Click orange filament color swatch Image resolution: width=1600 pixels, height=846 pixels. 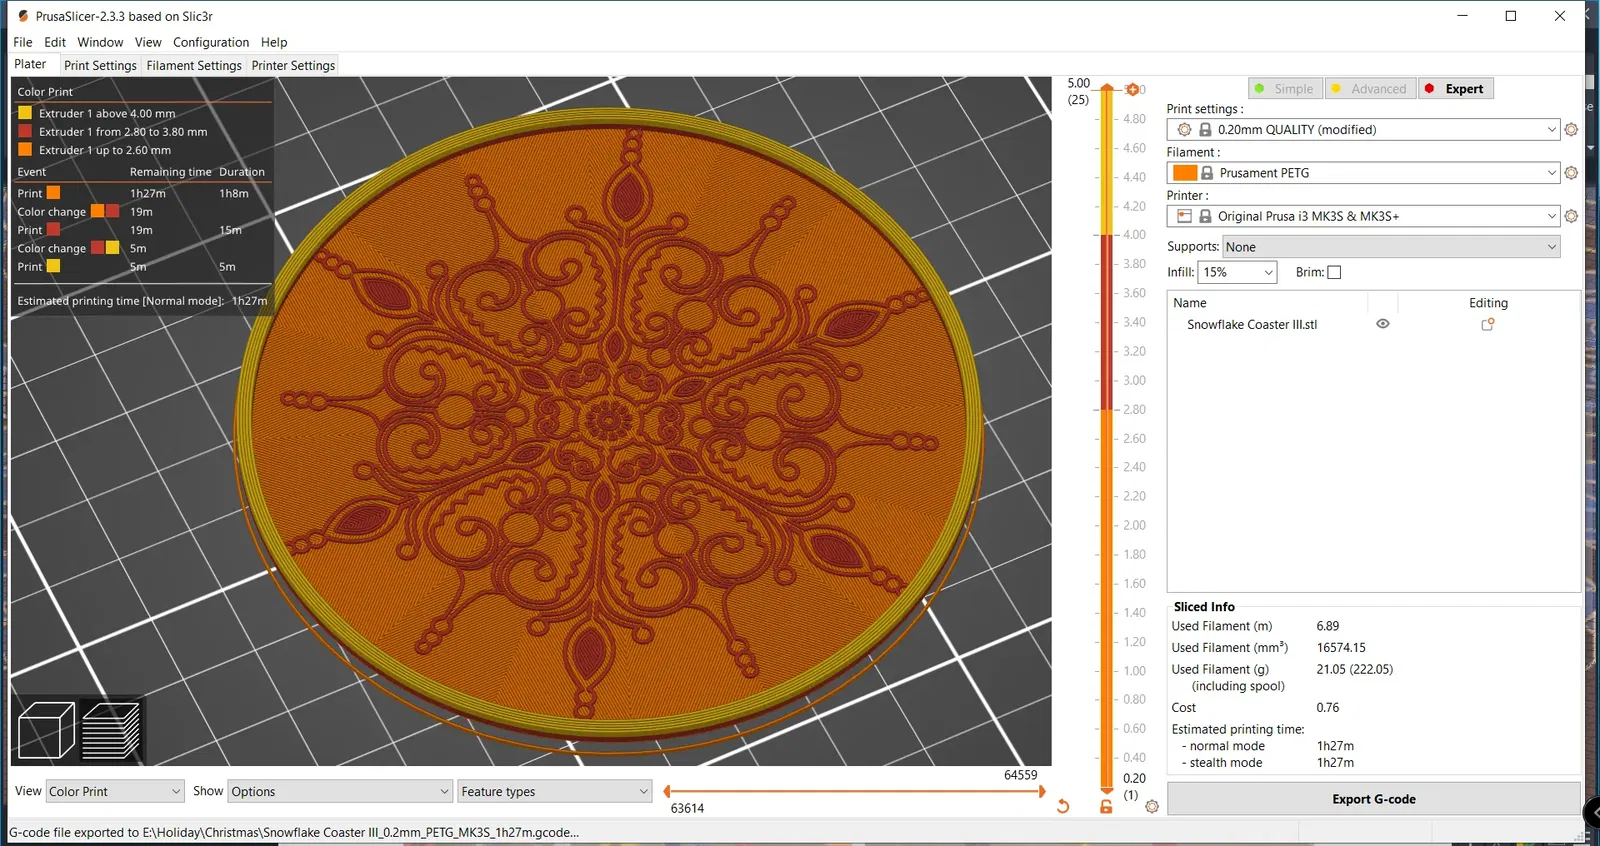[1185, 173]
